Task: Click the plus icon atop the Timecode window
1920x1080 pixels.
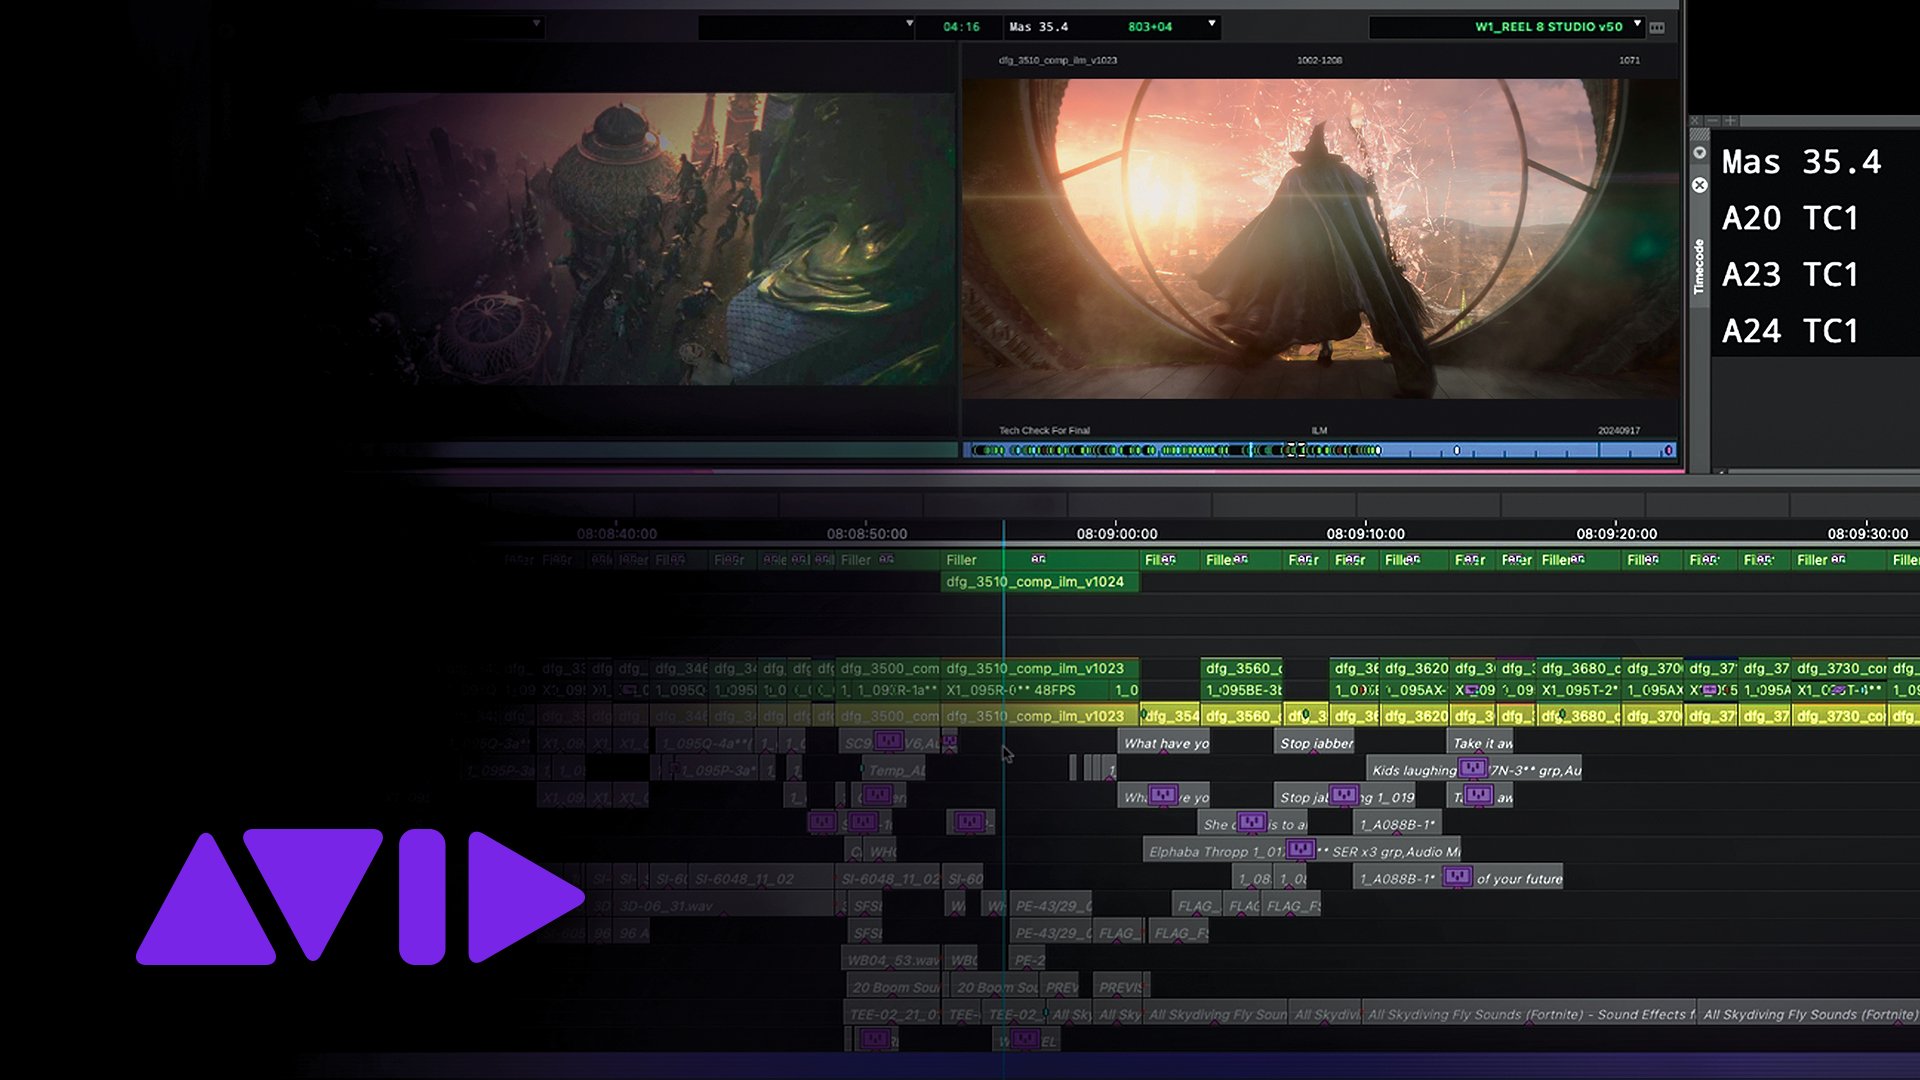Action: click(x=1730, y=120)
